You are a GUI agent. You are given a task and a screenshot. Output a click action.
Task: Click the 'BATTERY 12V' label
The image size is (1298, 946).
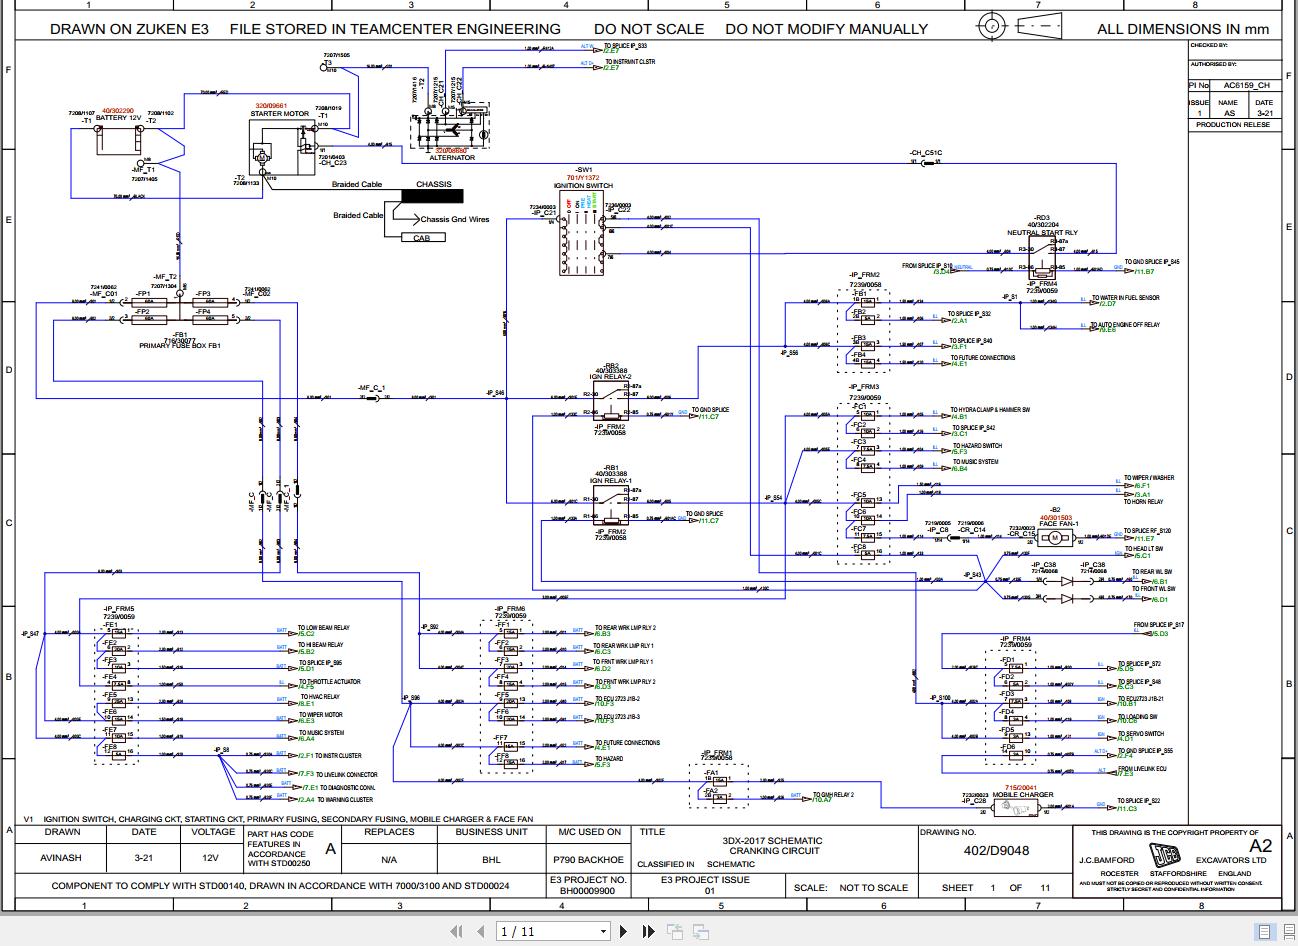coord(119,118)
